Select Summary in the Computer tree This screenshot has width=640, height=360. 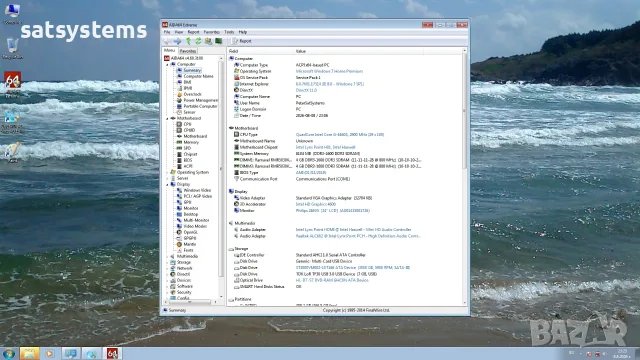pyautogui.click(x=192, y=70)
